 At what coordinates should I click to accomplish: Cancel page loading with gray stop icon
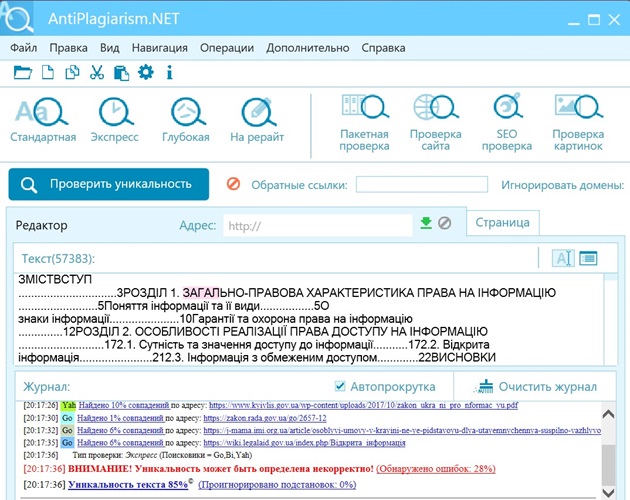pos(444,223)
